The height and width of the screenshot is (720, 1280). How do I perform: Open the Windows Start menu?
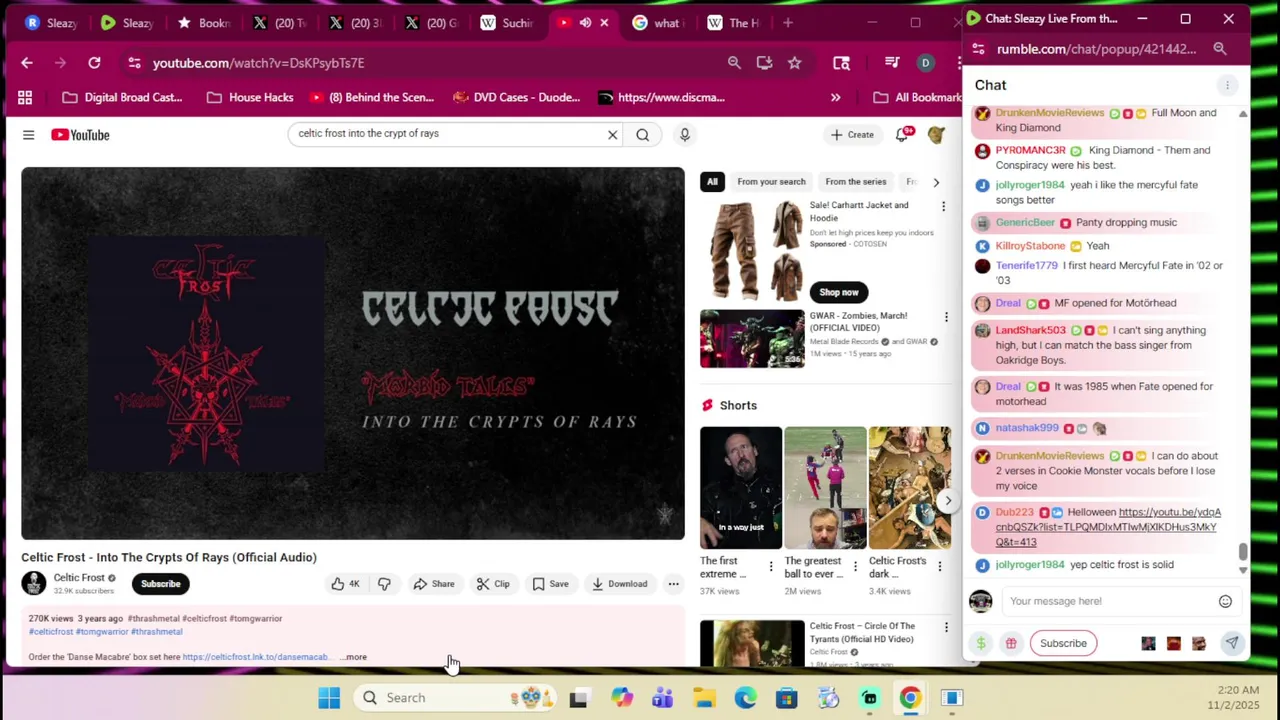point(329,698)
